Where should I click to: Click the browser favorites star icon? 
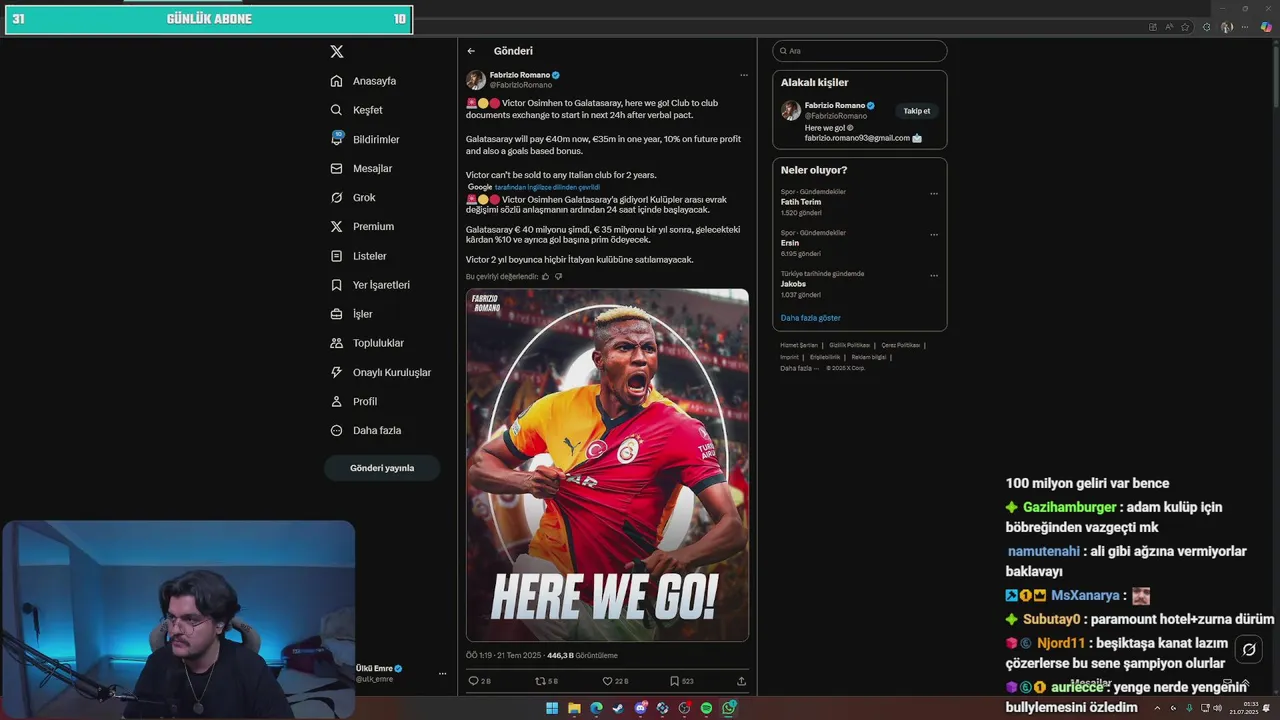[1185, 27]
